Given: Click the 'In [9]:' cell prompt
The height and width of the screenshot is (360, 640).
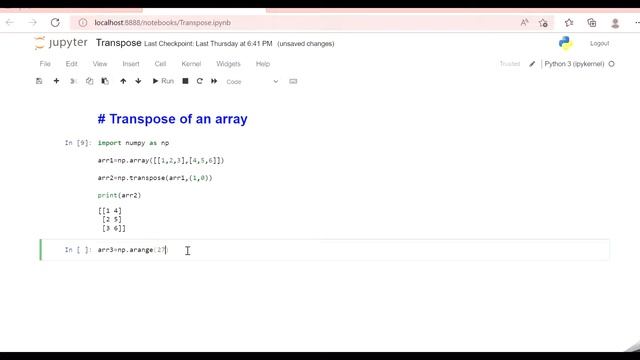Looking at the screenshot, I should [78, 143].
